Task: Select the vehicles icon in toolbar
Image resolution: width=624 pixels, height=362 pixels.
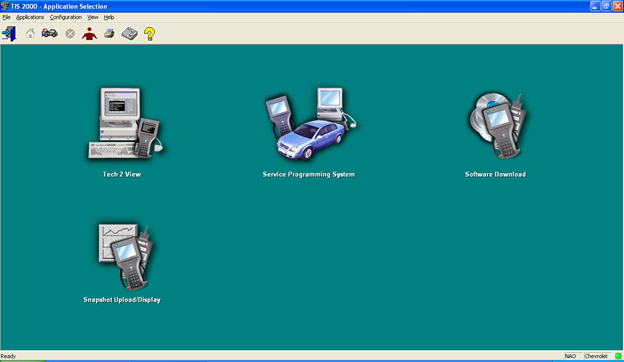Action: 50,33
